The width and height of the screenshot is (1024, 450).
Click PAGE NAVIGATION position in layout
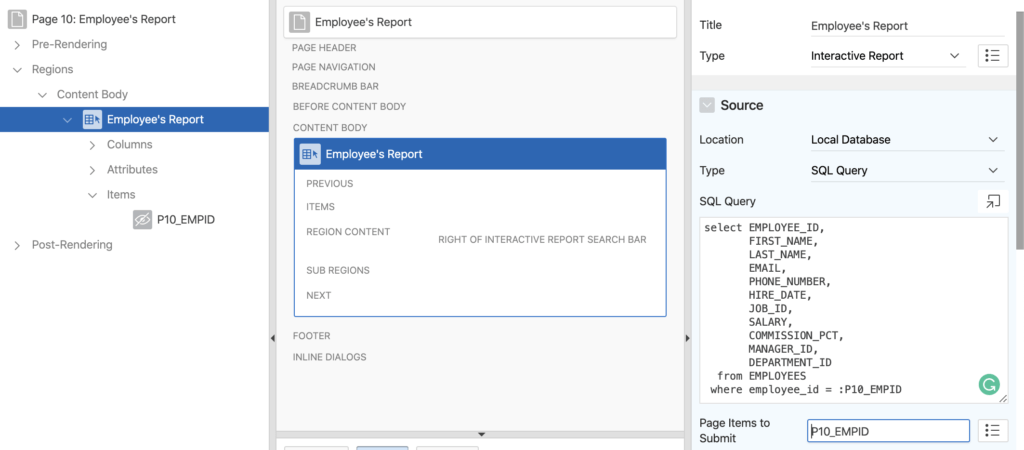tap(334, 67)
